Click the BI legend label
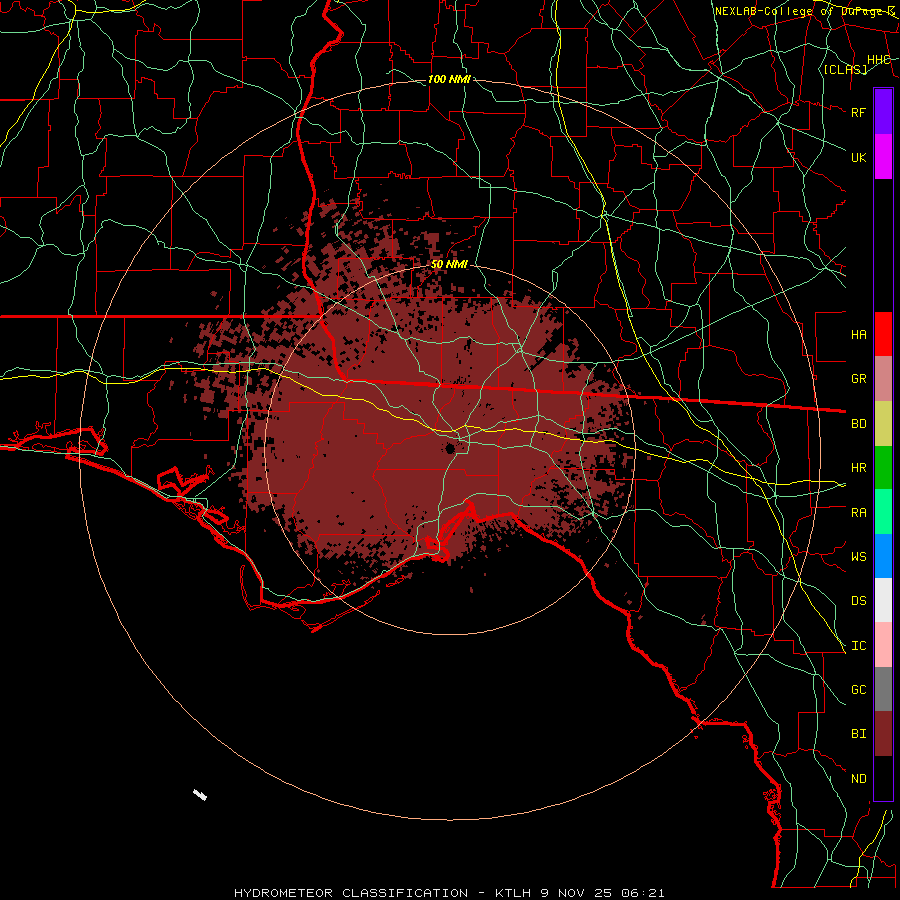 (x=858, y=734)
